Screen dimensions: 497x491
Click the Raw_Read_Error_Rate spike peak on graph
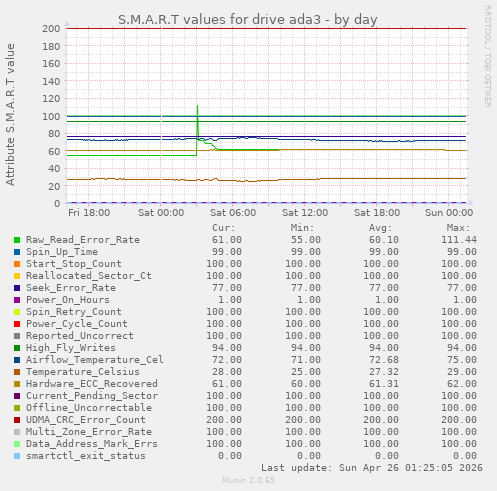[x=197, y=106]
